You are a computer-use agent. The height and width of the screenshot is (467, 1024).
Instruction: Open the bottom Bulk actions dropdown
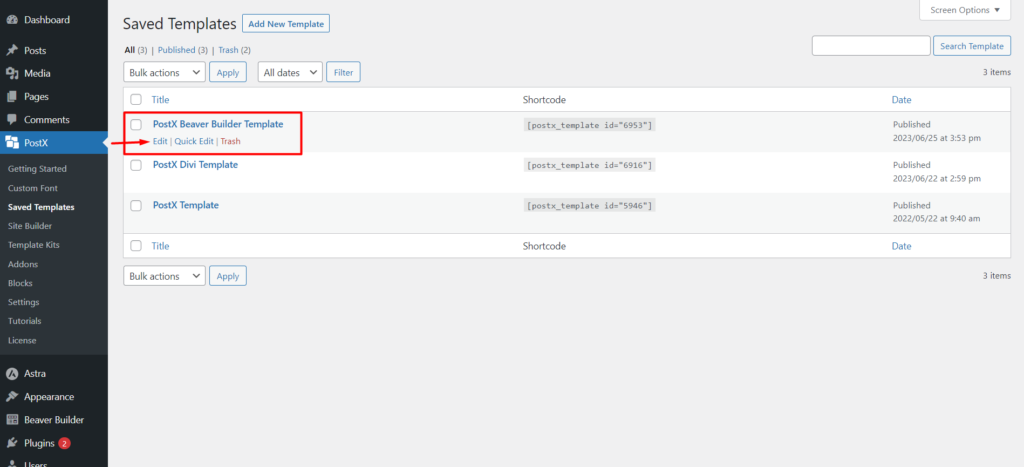165,276
